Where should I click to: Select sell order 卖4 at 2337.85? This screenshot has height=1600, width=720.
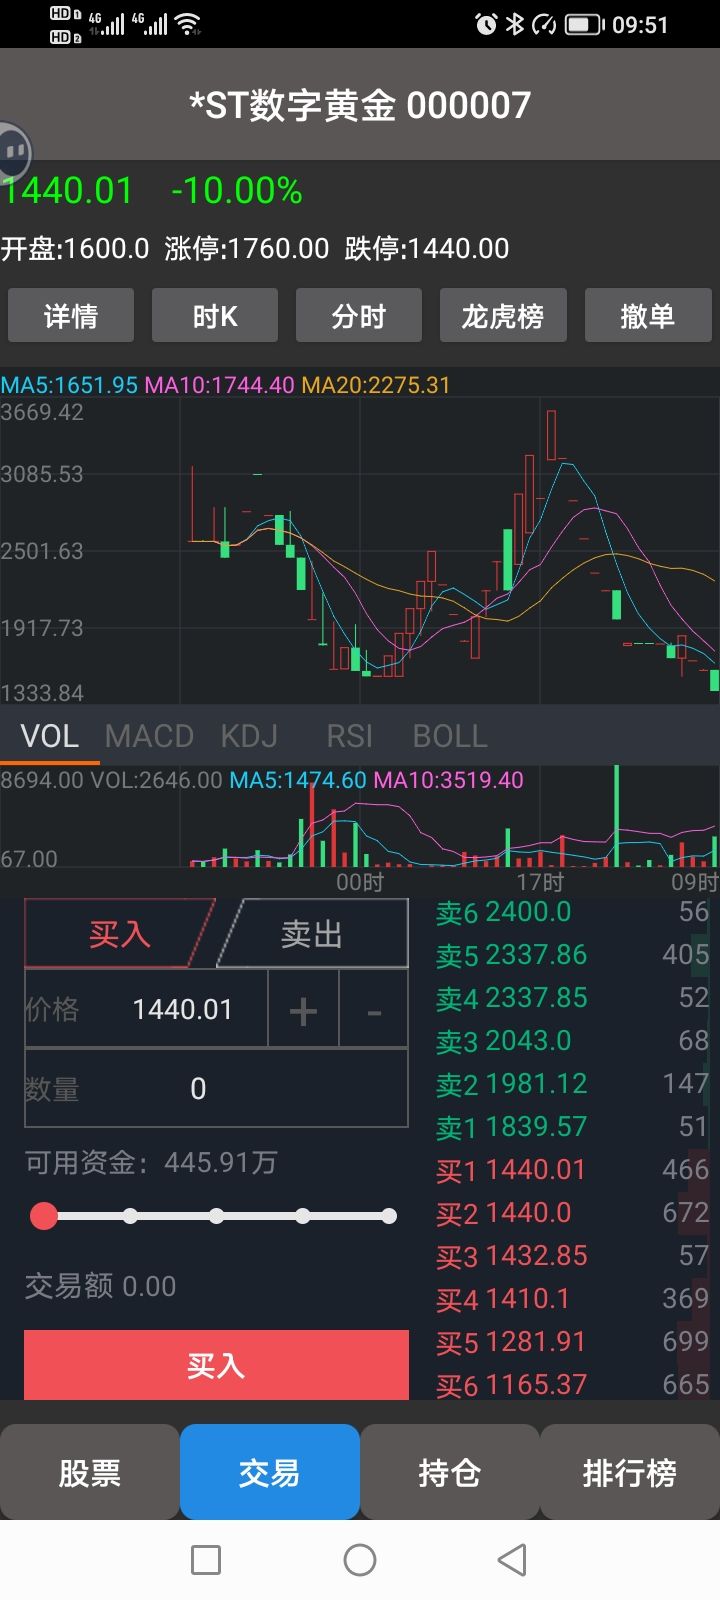coord(572,998)
